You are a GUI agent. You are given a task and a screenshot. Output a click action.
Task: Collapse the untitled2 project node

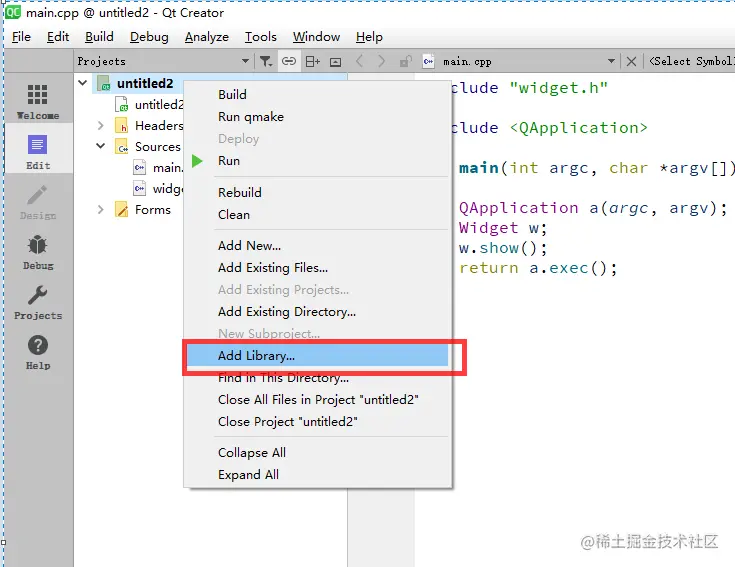[x=82, y=83]
